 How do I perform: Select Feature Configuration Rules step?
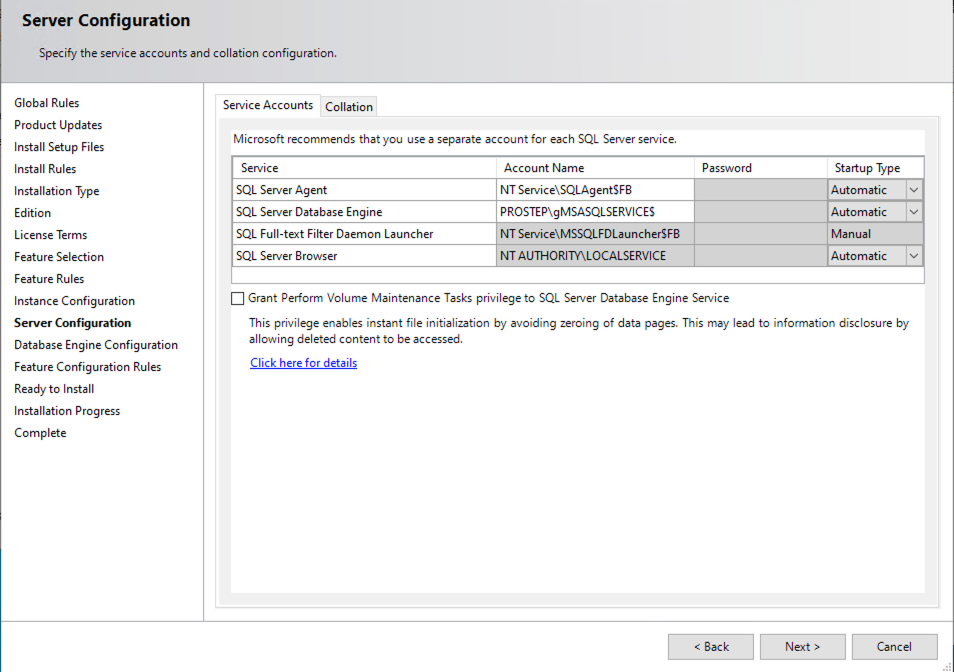[x=88, y=367]
